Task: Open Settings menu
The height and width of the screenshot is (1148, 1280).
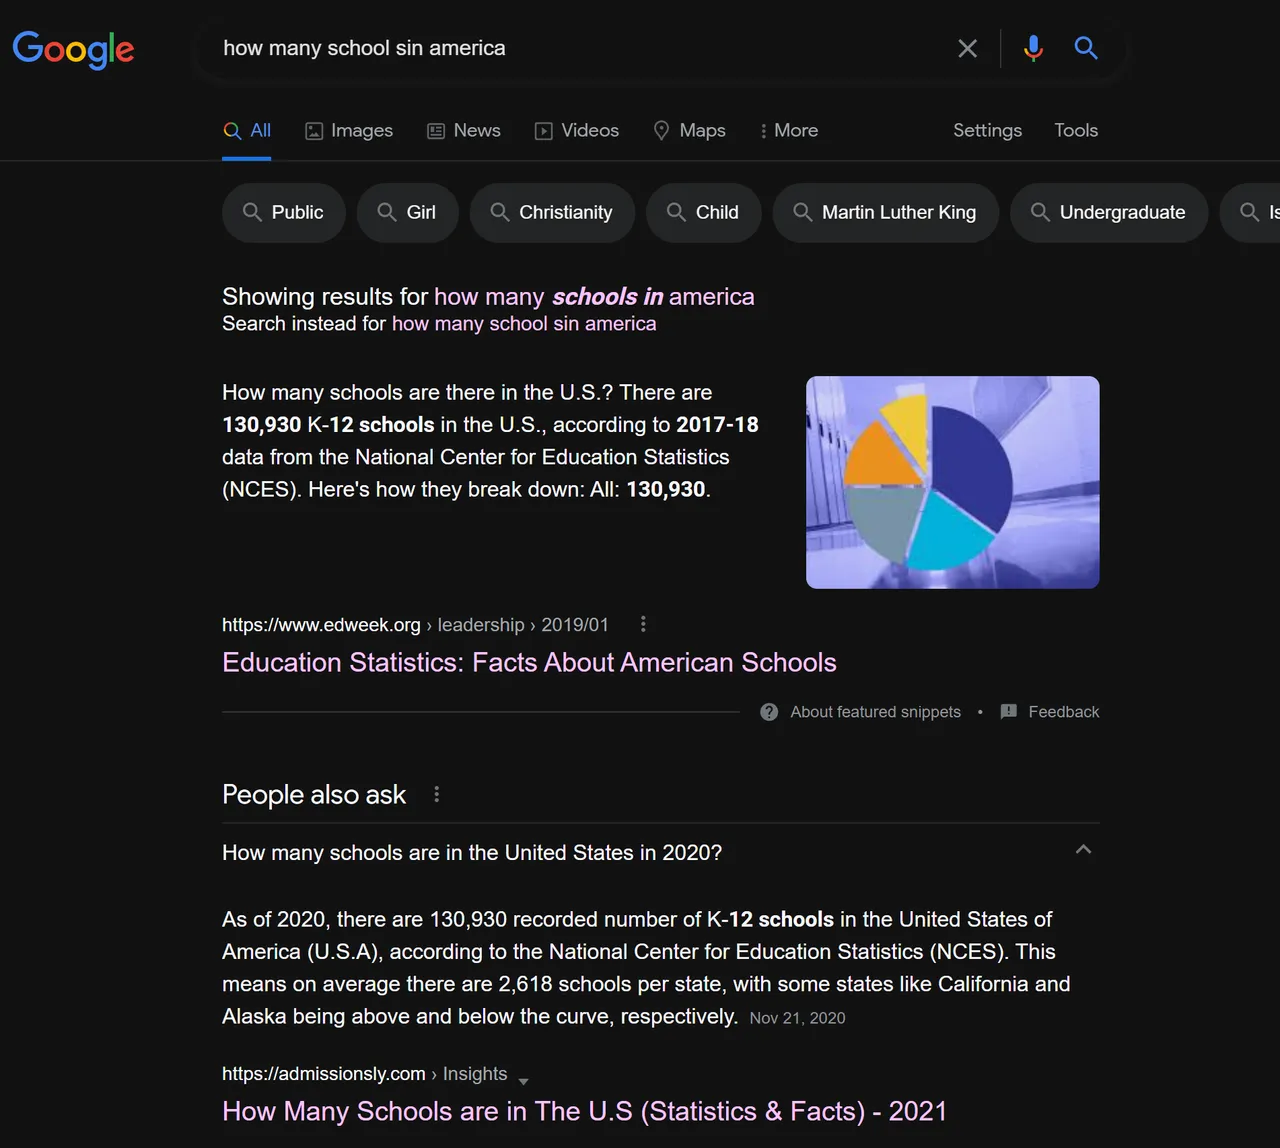Action: click(x=987, y=130)
